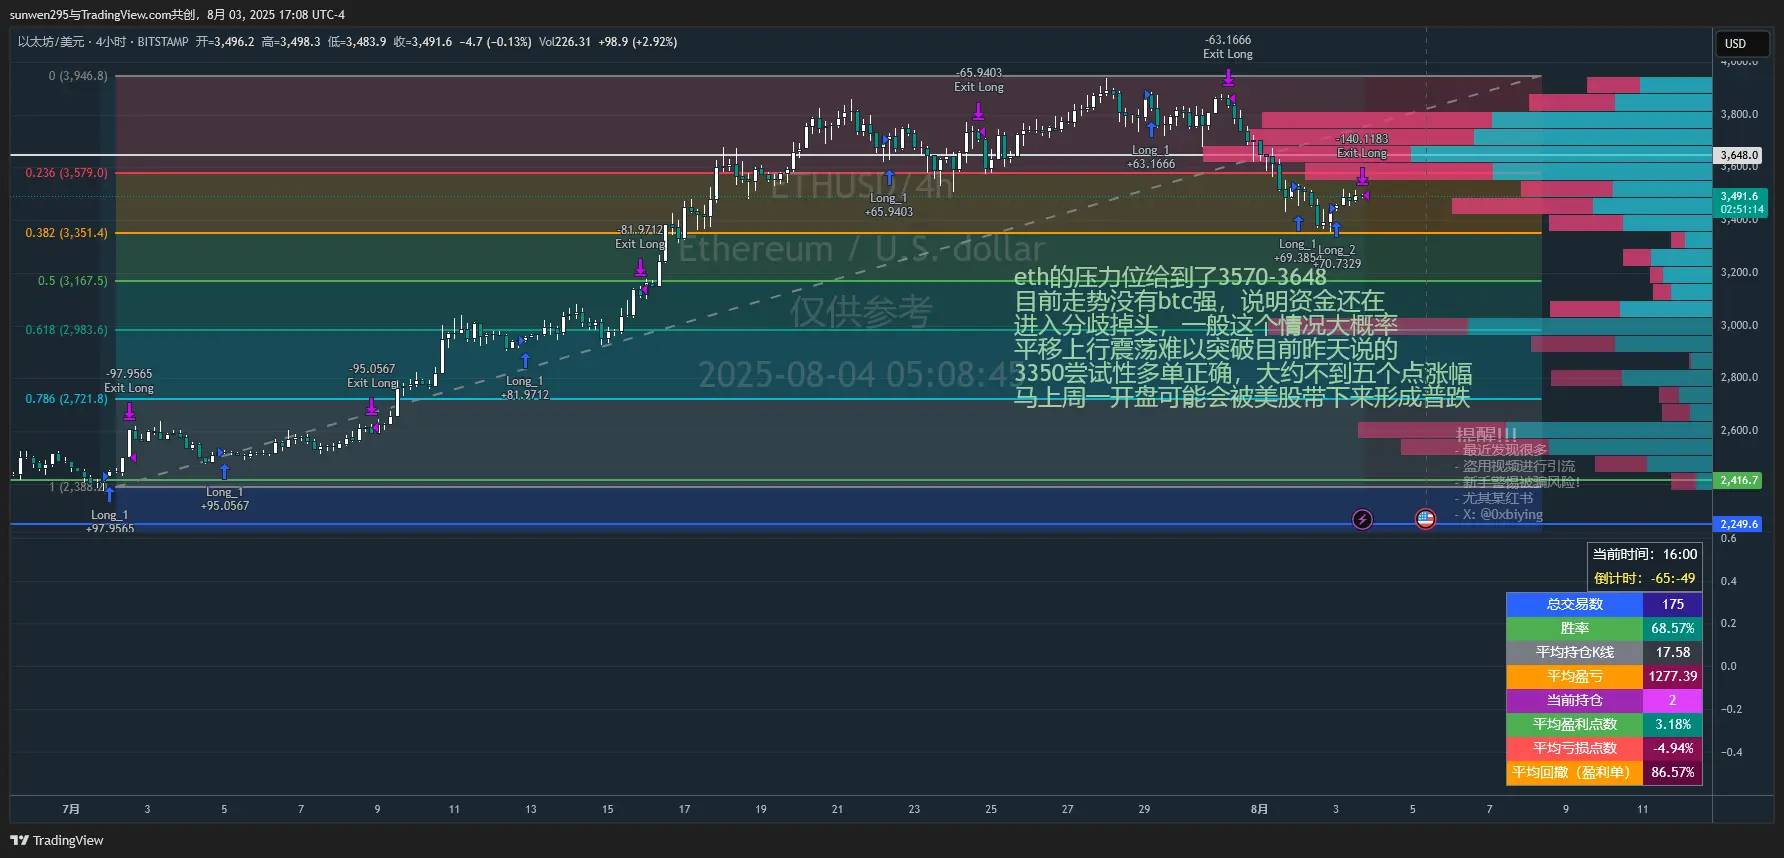Click the US flag economic event icon
The height and width of the screenshot is (858, 1784).
1425,519
